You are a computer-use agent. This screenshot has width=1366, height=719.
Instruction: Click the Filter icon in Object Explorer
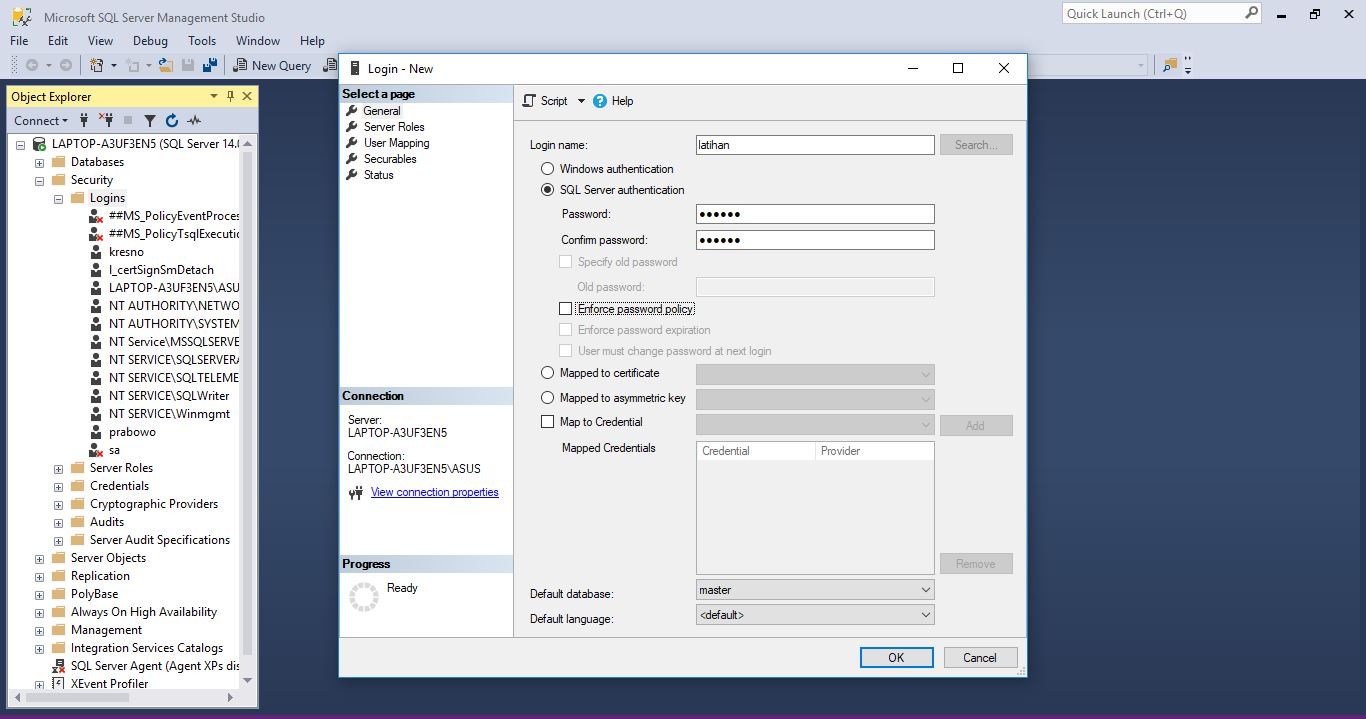click(150, 120)
